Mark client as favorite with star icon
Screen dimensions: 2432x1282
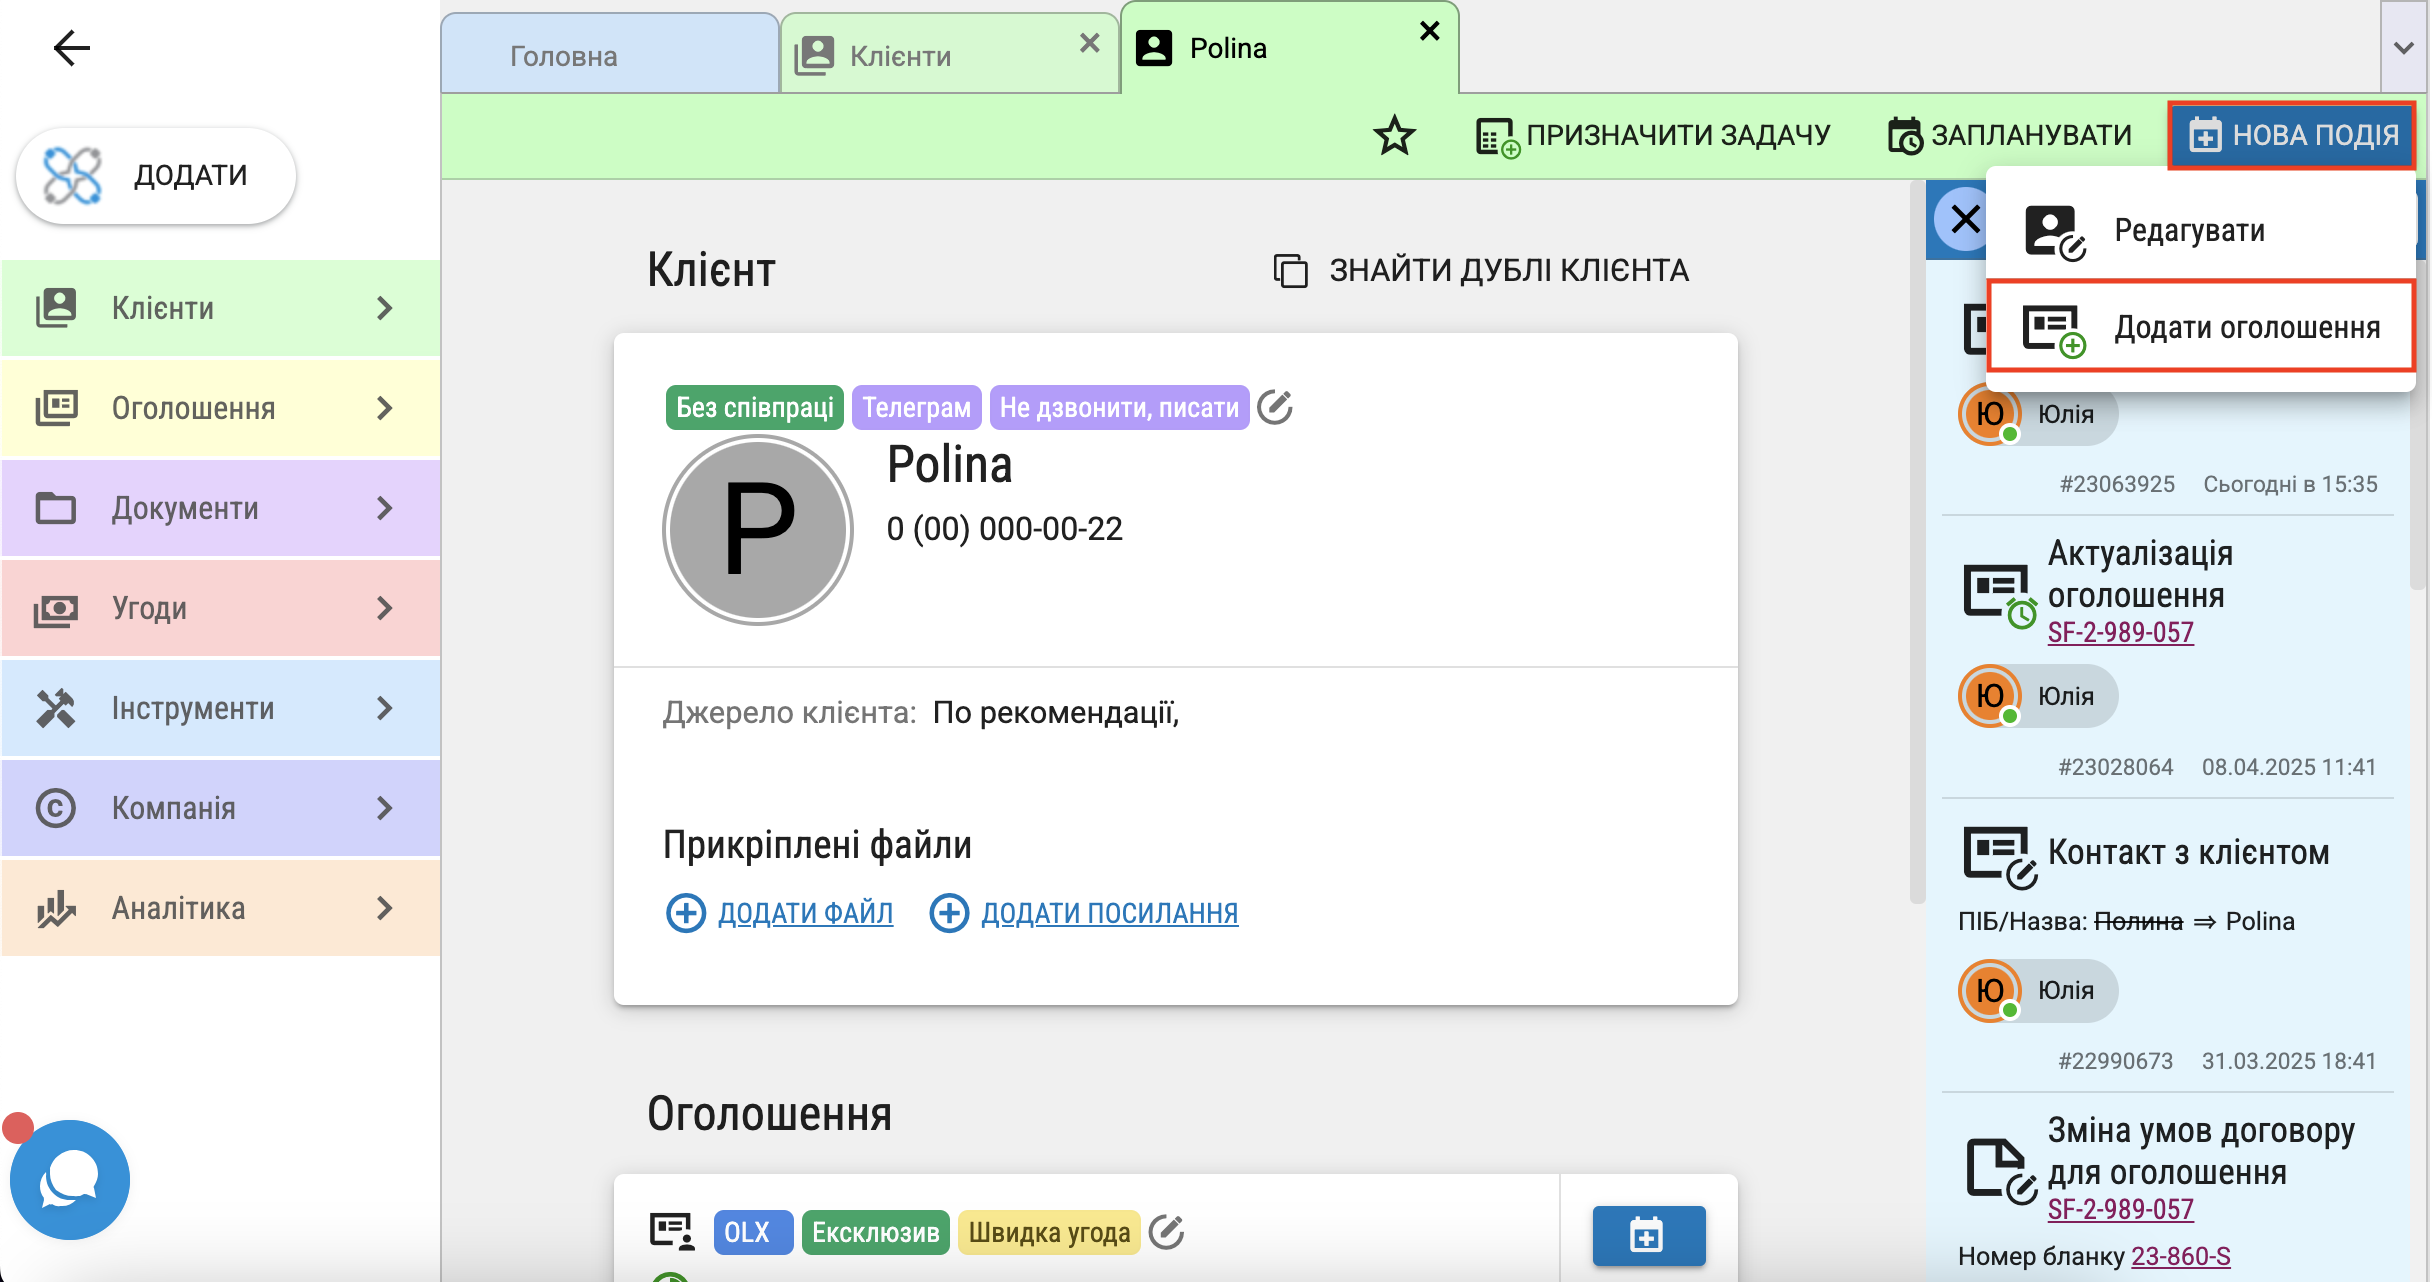pos(1394,136)
